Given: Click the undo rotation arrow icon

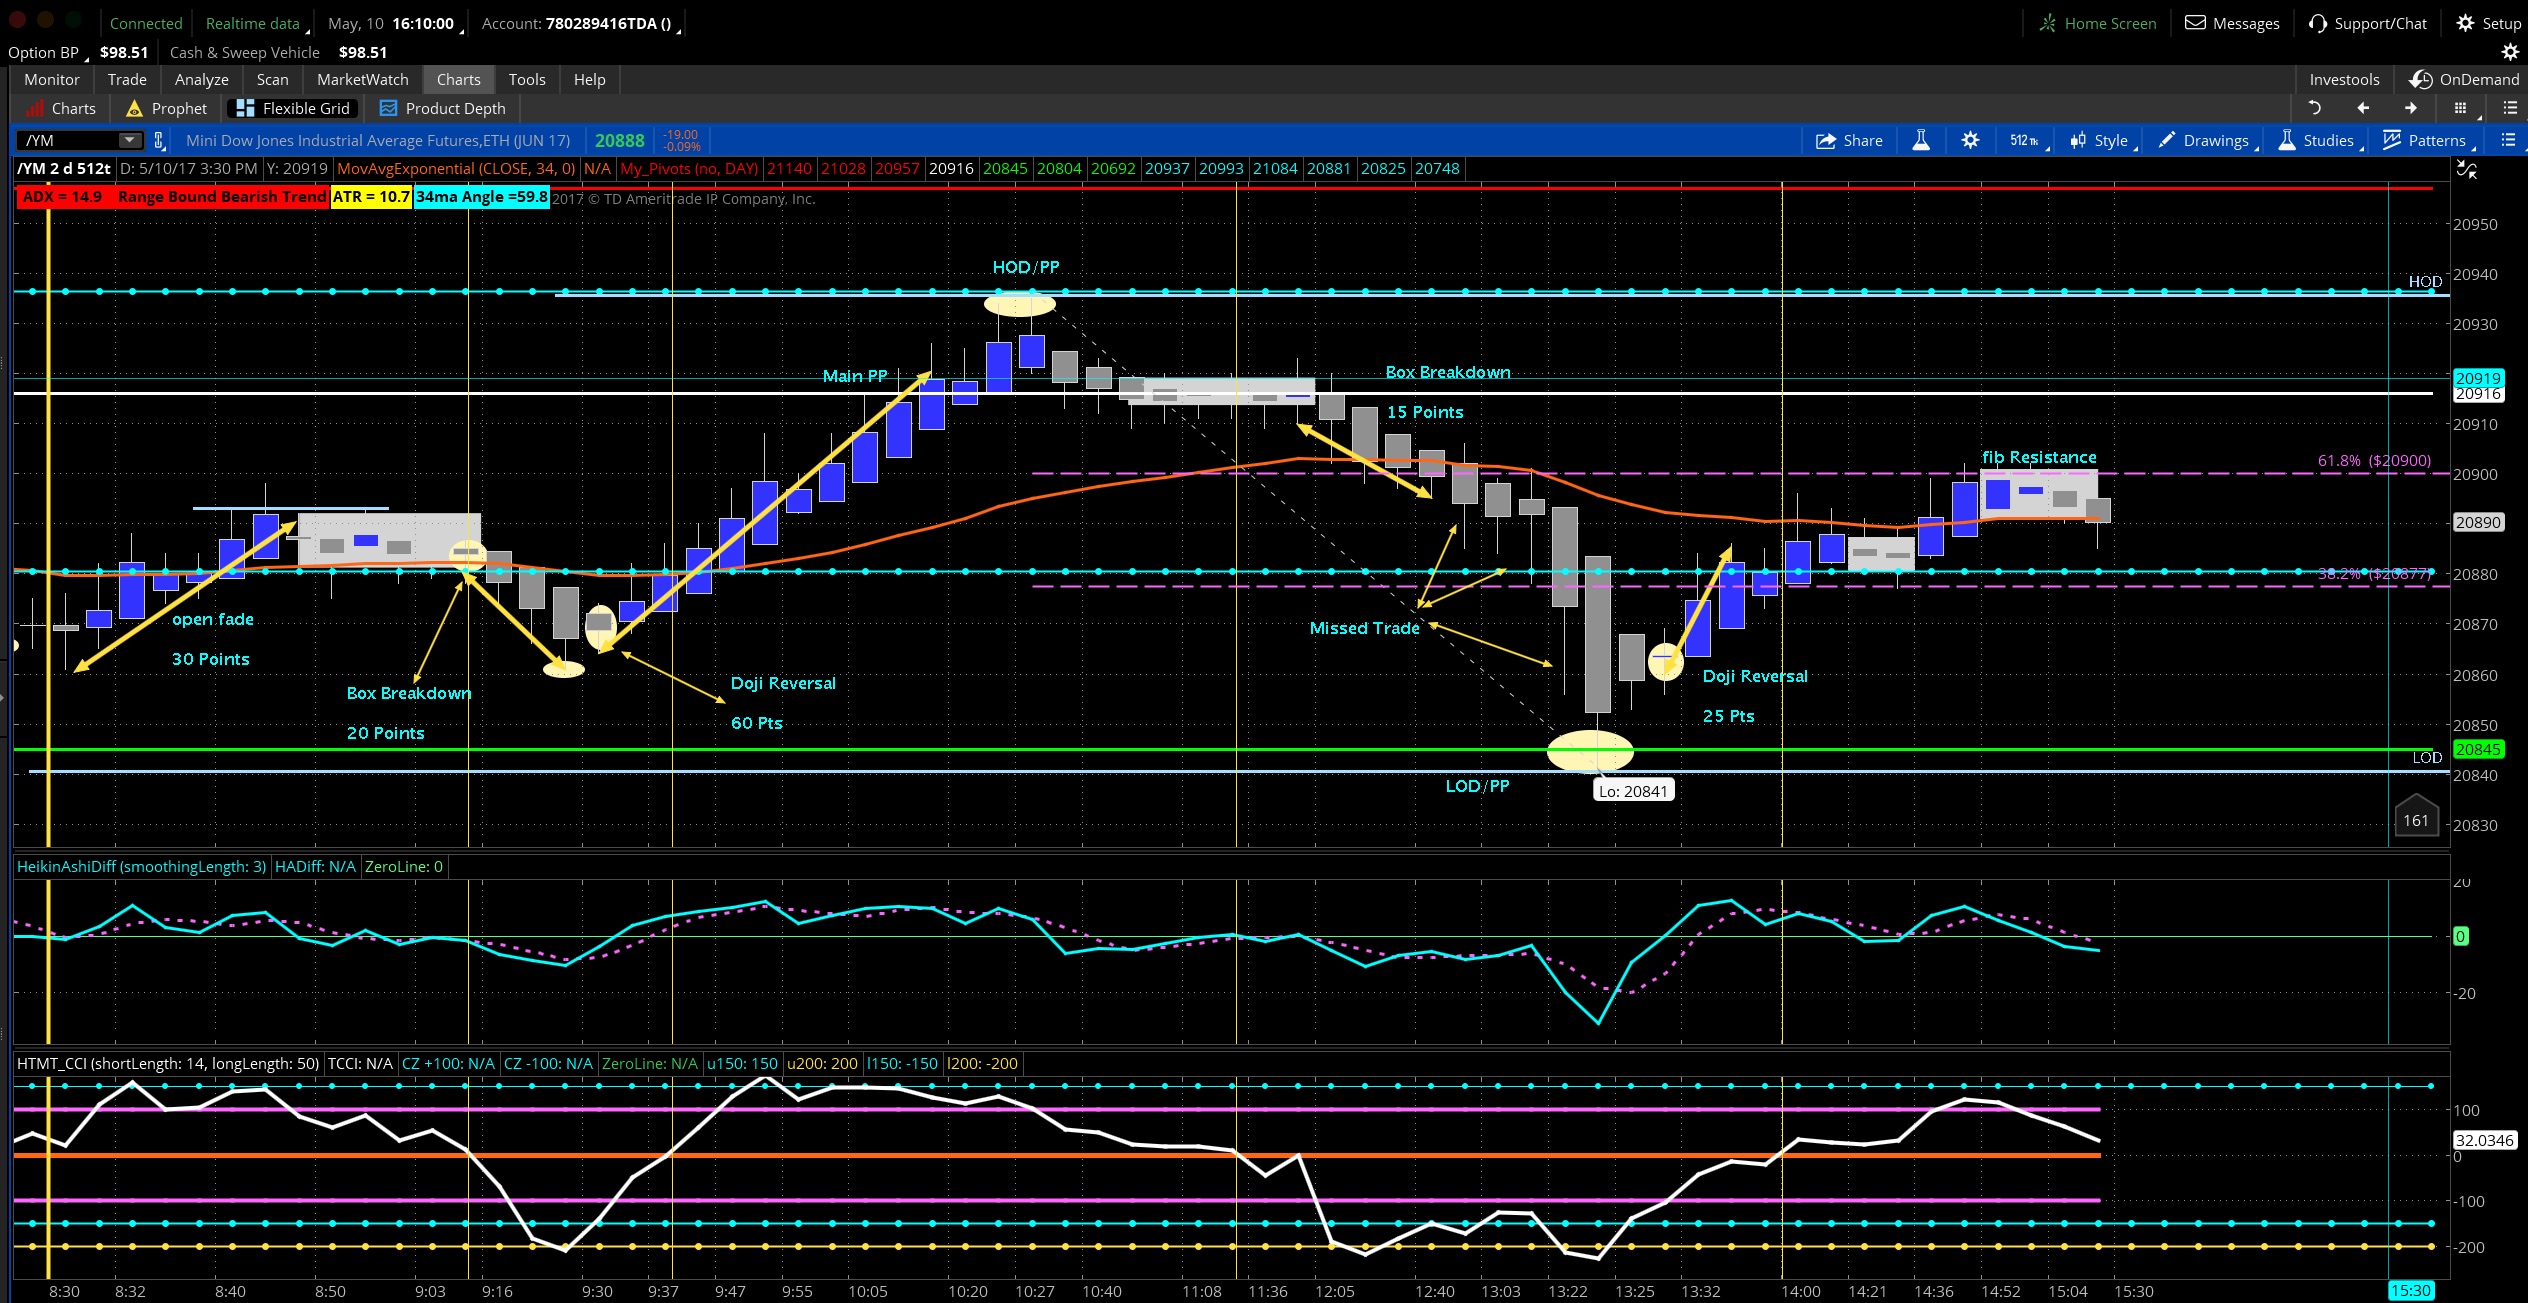Looking at the screenshot, I should 2314,108.
